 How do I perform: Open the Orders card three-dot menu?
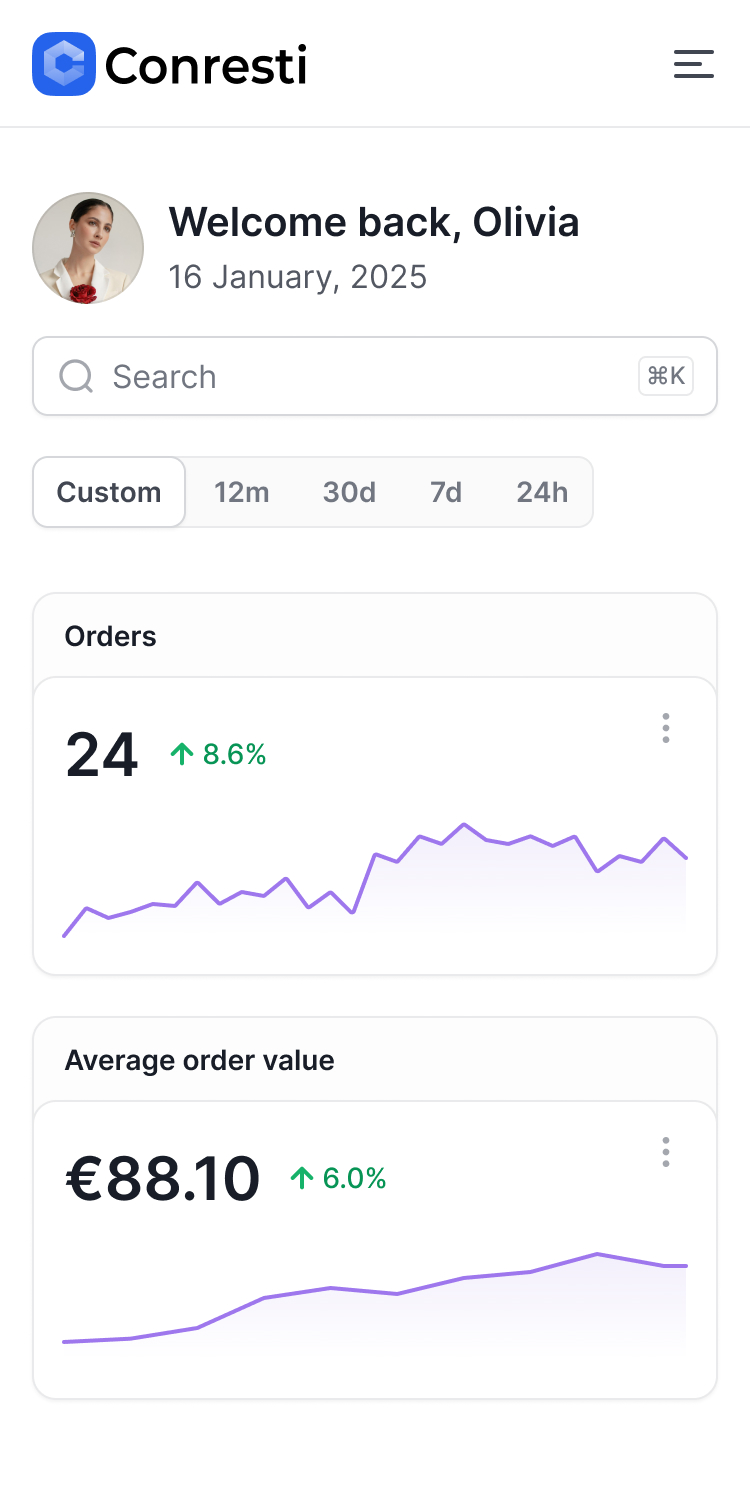(665, 728)
